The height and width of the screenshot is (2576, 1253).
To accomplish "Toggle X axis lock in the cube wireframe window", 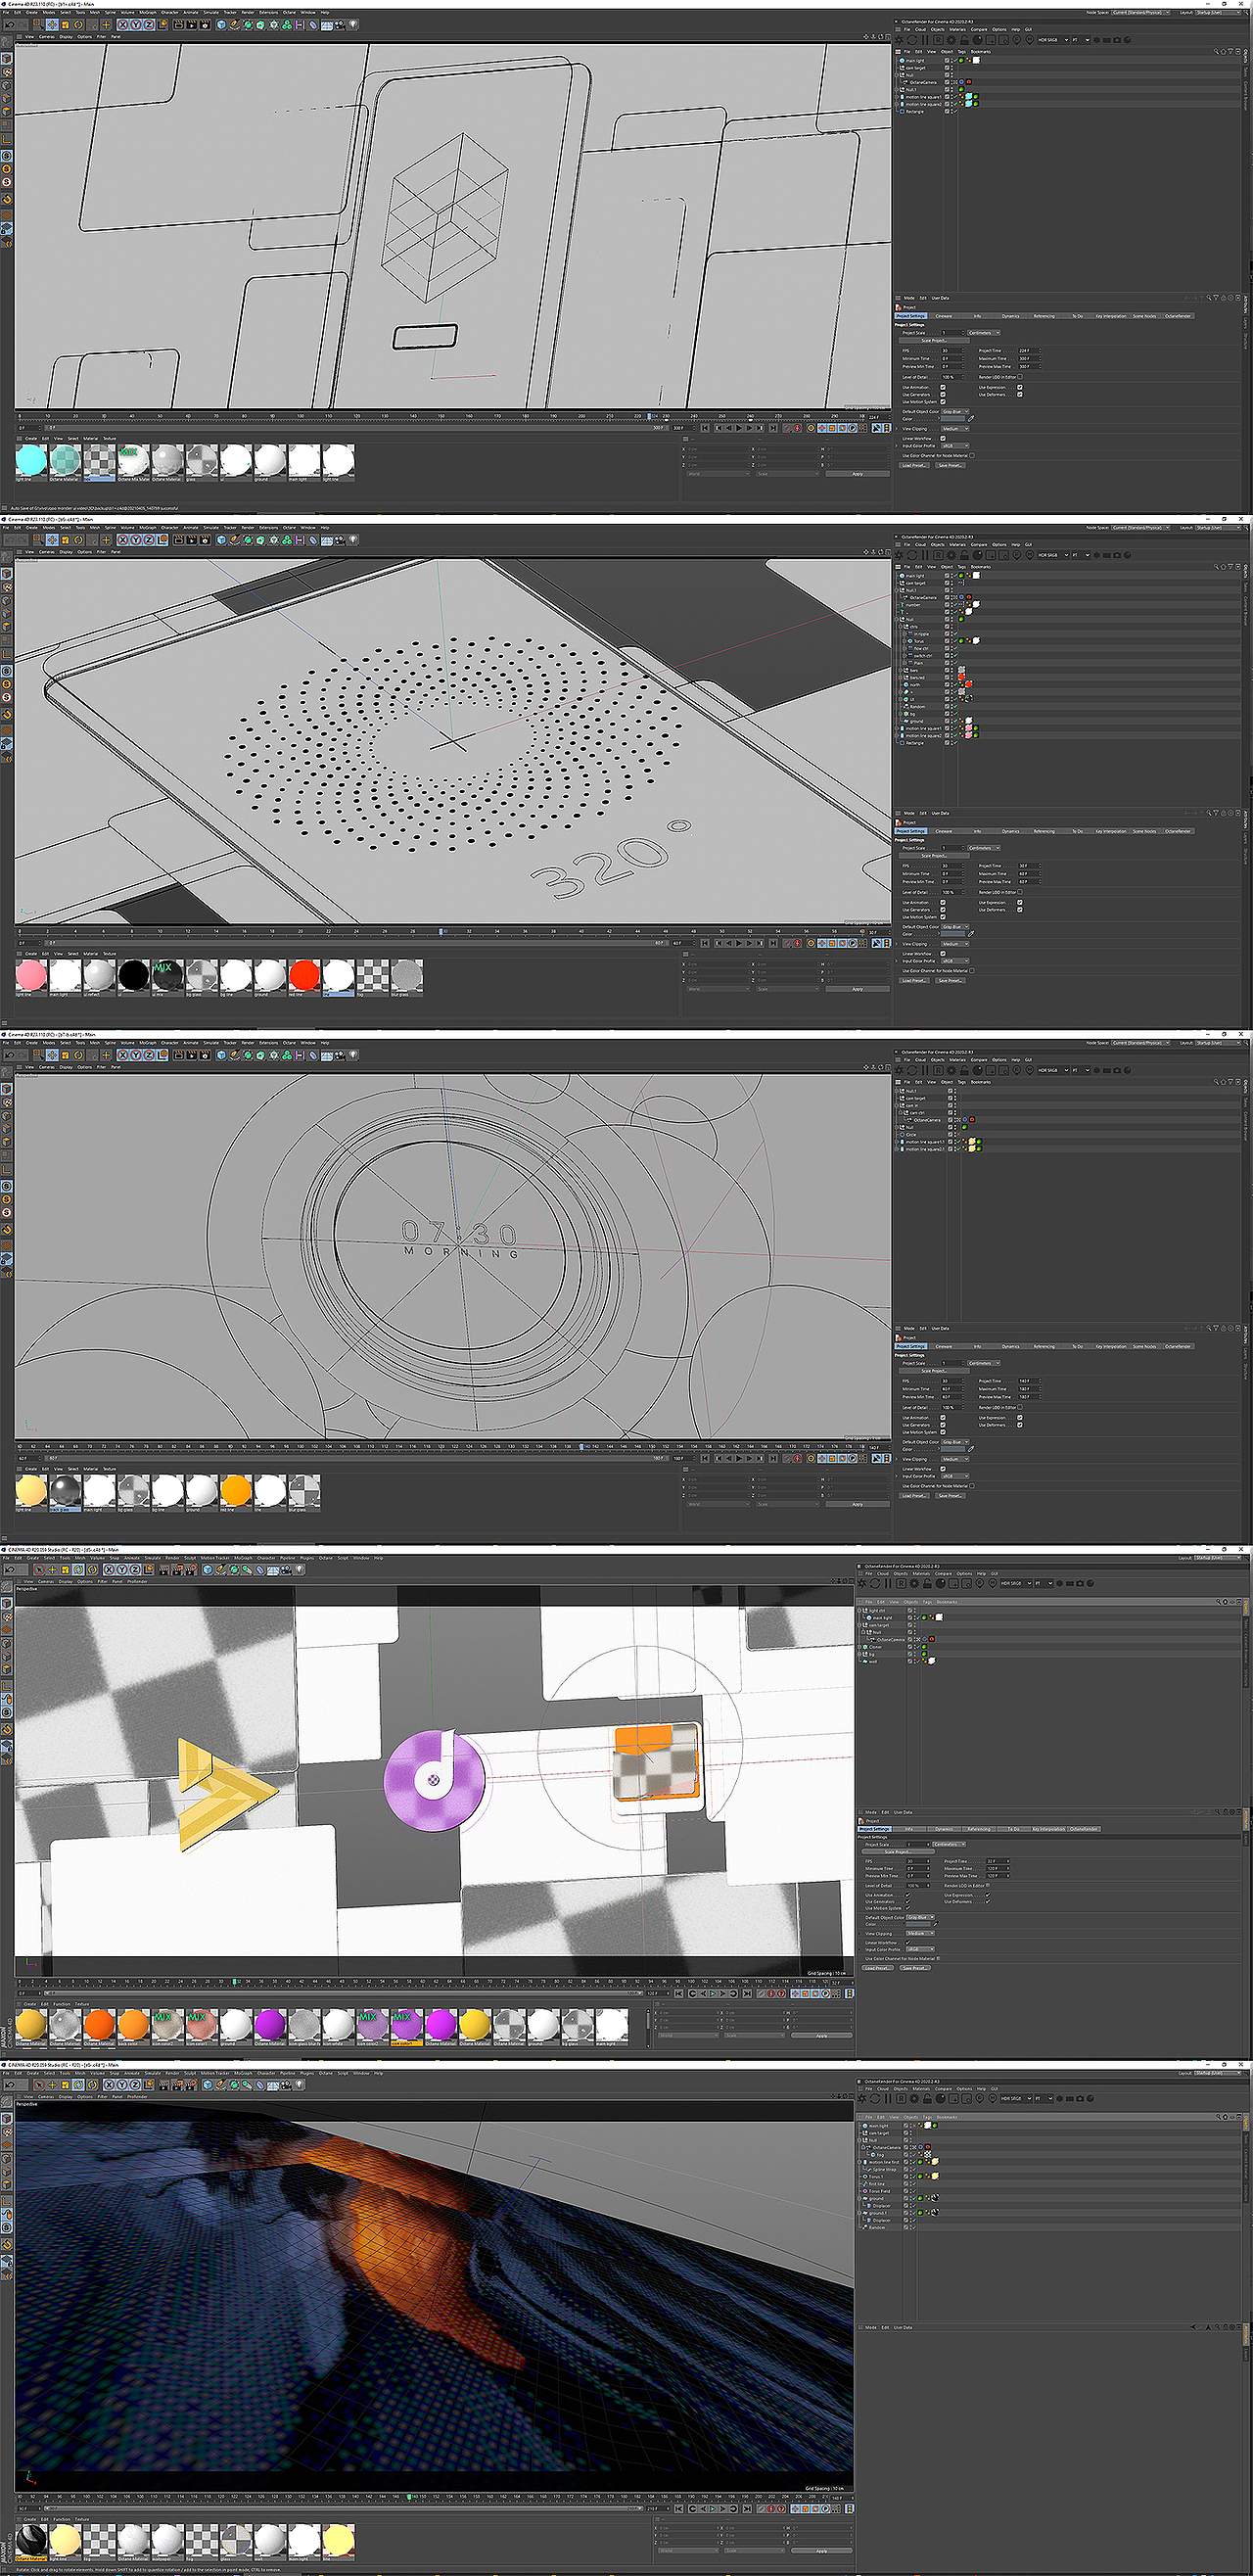I will pos(123,24).
